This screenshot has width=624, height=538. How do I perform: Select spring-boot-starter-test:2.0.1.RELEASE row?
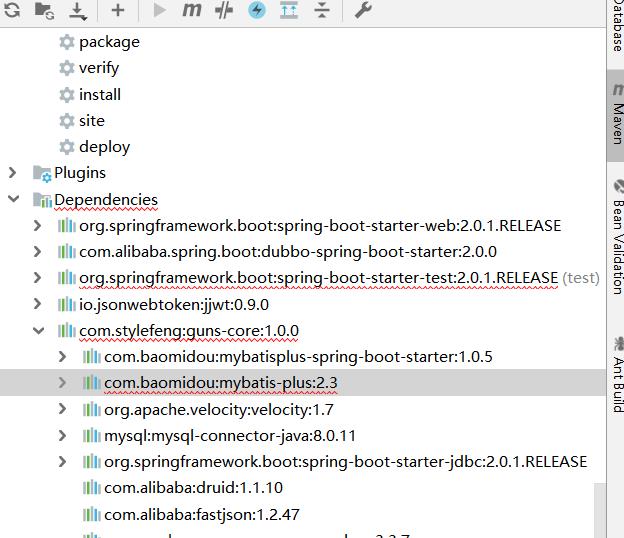[302, 278]
